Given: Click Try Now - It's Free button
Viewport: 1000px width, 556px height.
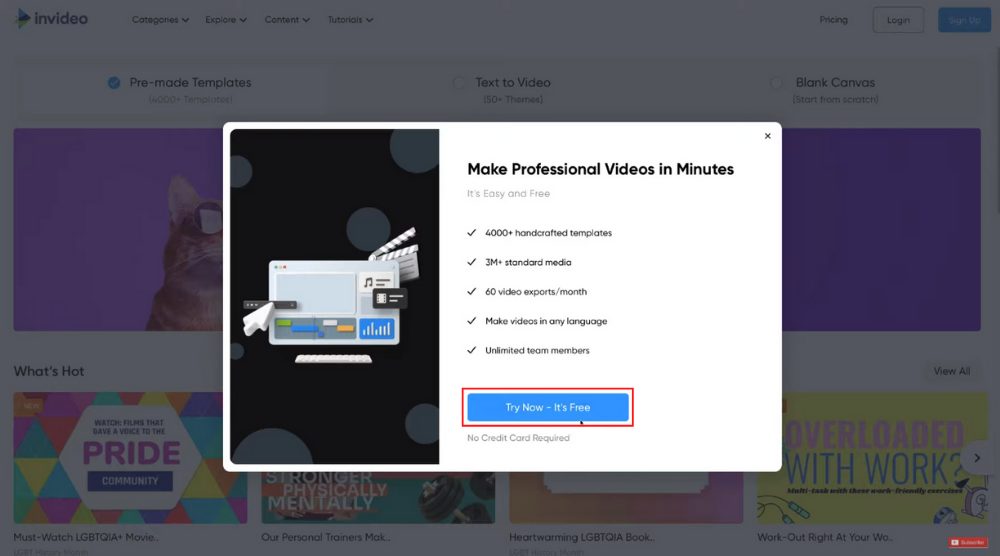Looking at the screenshot, I should click(548, 407).
